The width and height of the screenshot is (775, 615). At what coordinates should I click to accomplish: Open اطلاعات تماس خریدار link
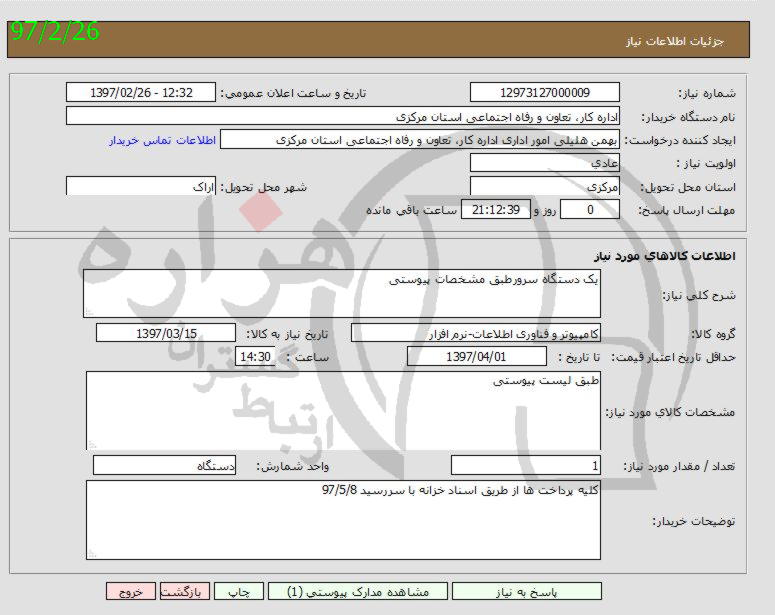tap(162, 140)
